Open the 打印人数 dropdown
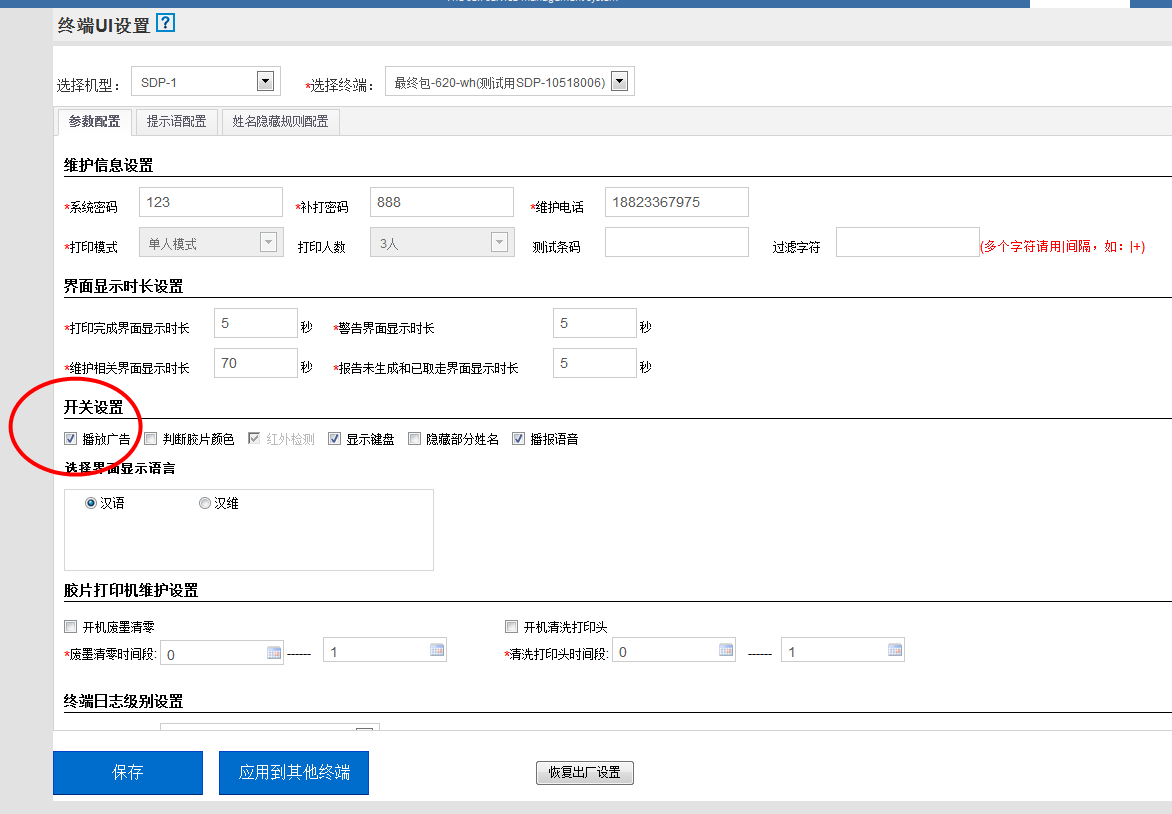Screen dimensions: 1172x814 498,242
